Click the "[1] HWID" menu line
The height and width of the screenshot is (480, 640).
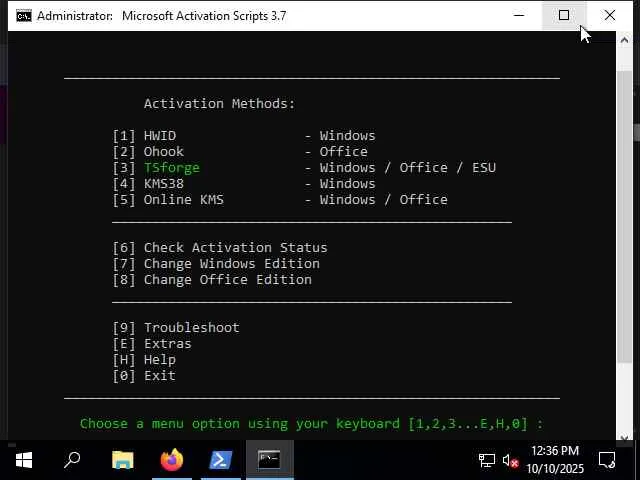click(x=244, y=136)
